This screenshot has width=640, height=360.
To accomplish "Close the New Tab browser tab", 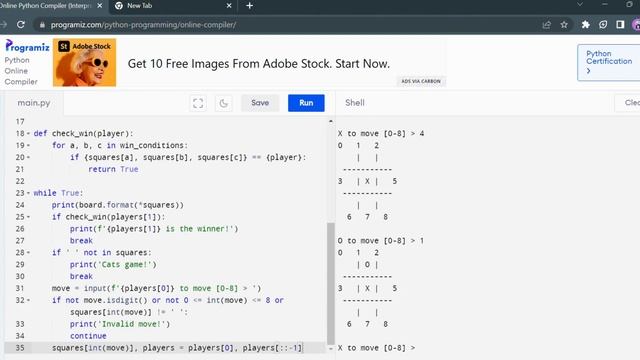I will pyautogui.click(x=229, y=6).
